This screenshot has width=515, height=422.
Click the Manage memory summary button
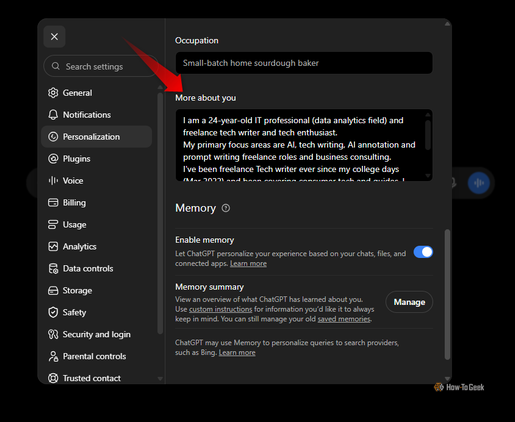click(x=409, y=302)
